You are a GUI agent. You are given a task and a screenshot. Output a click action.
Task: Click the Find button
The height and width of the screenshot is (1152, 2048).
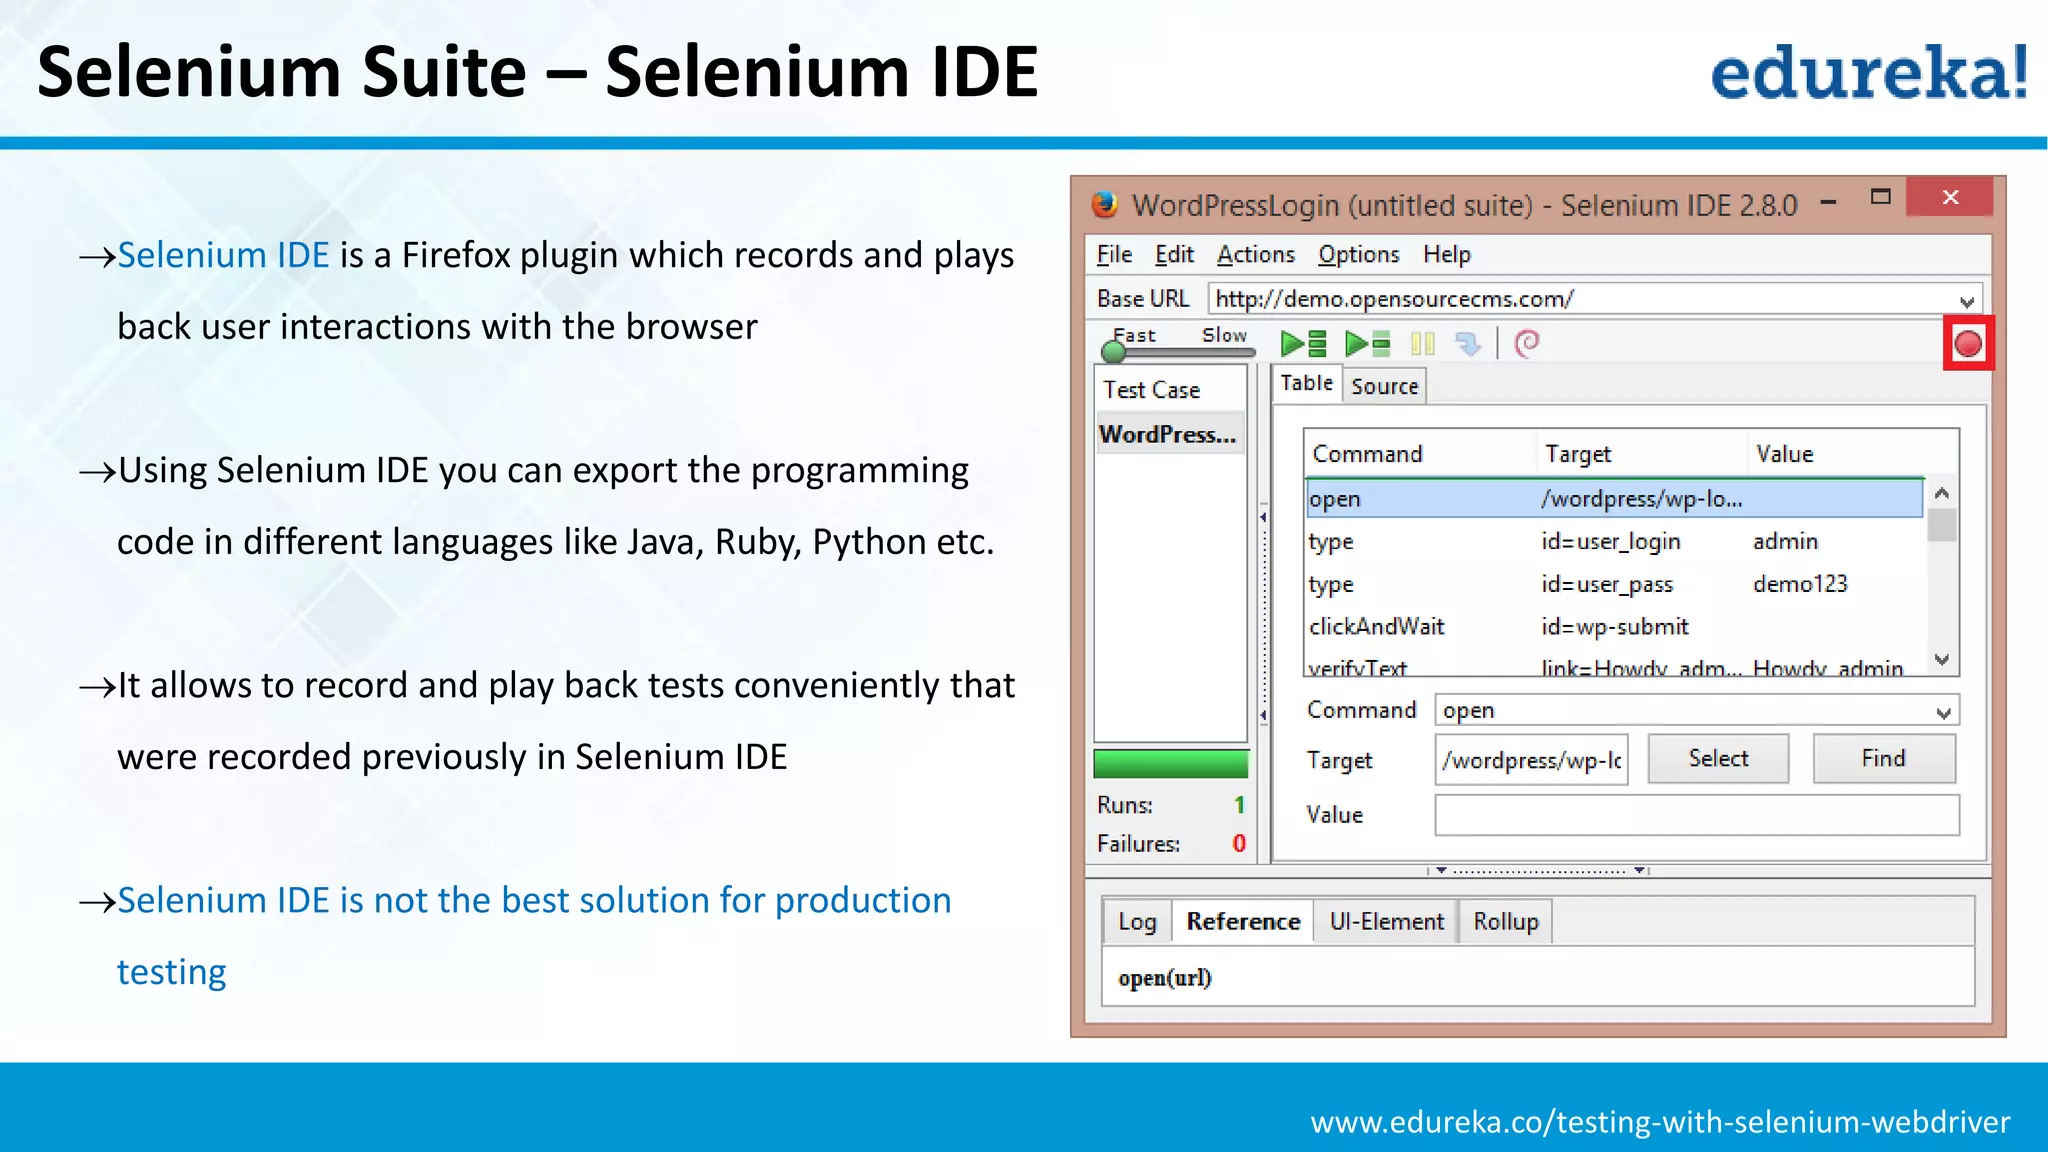(x=1884, y=758)
